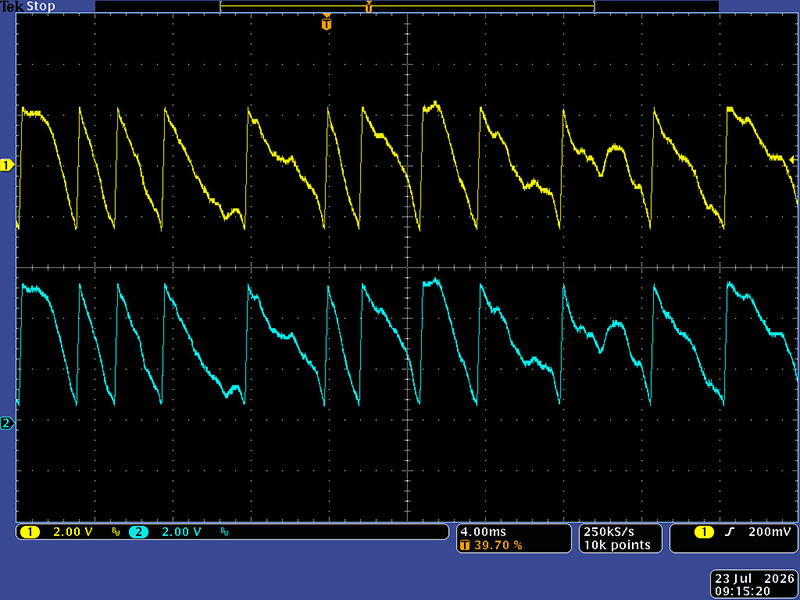Click the trigger source channel 1 badge
The image size is (800, 600).
[704, 532]
